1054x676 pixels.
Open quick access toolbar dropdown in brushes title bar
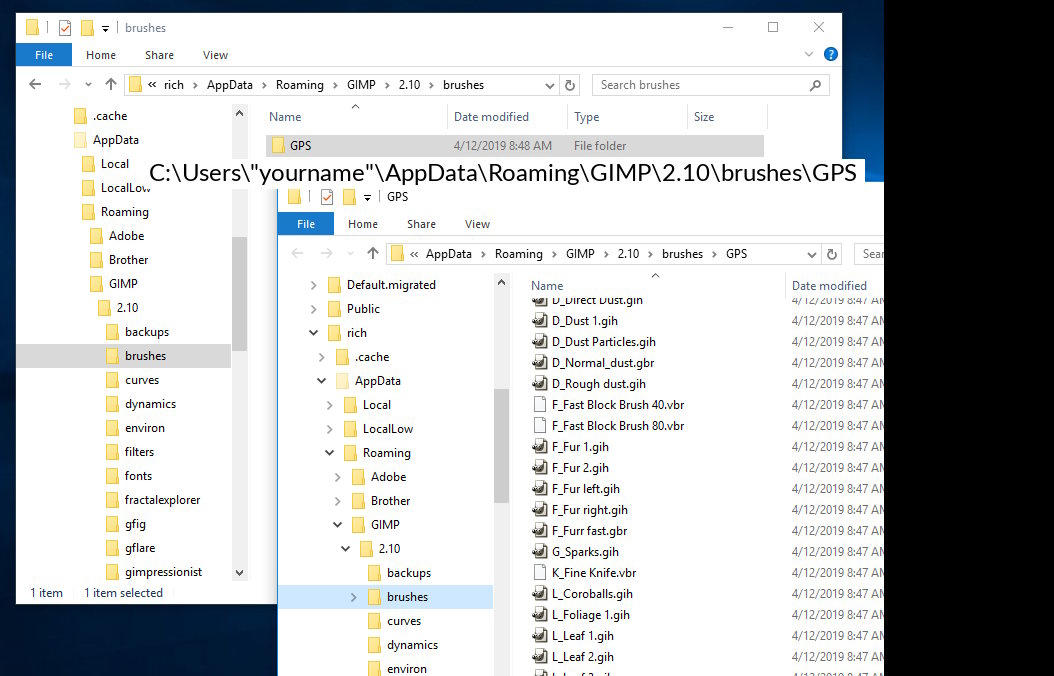tap(106, 28)
